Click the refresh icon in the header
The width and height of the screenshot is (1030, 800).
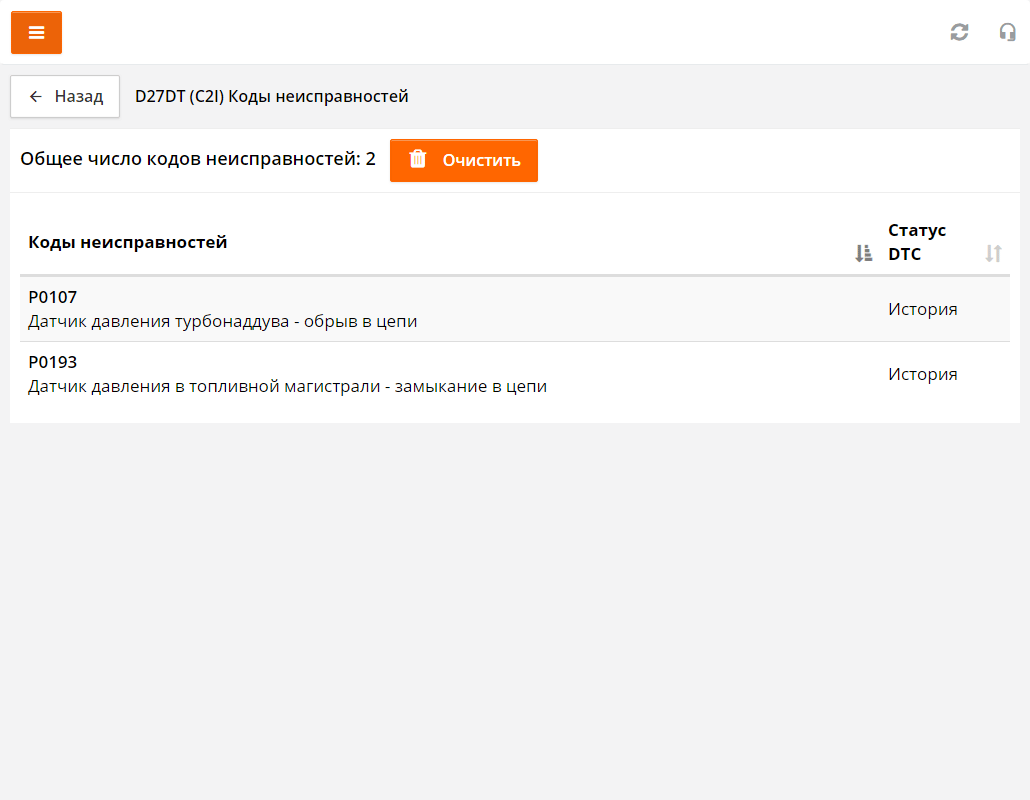pos(959,32)
